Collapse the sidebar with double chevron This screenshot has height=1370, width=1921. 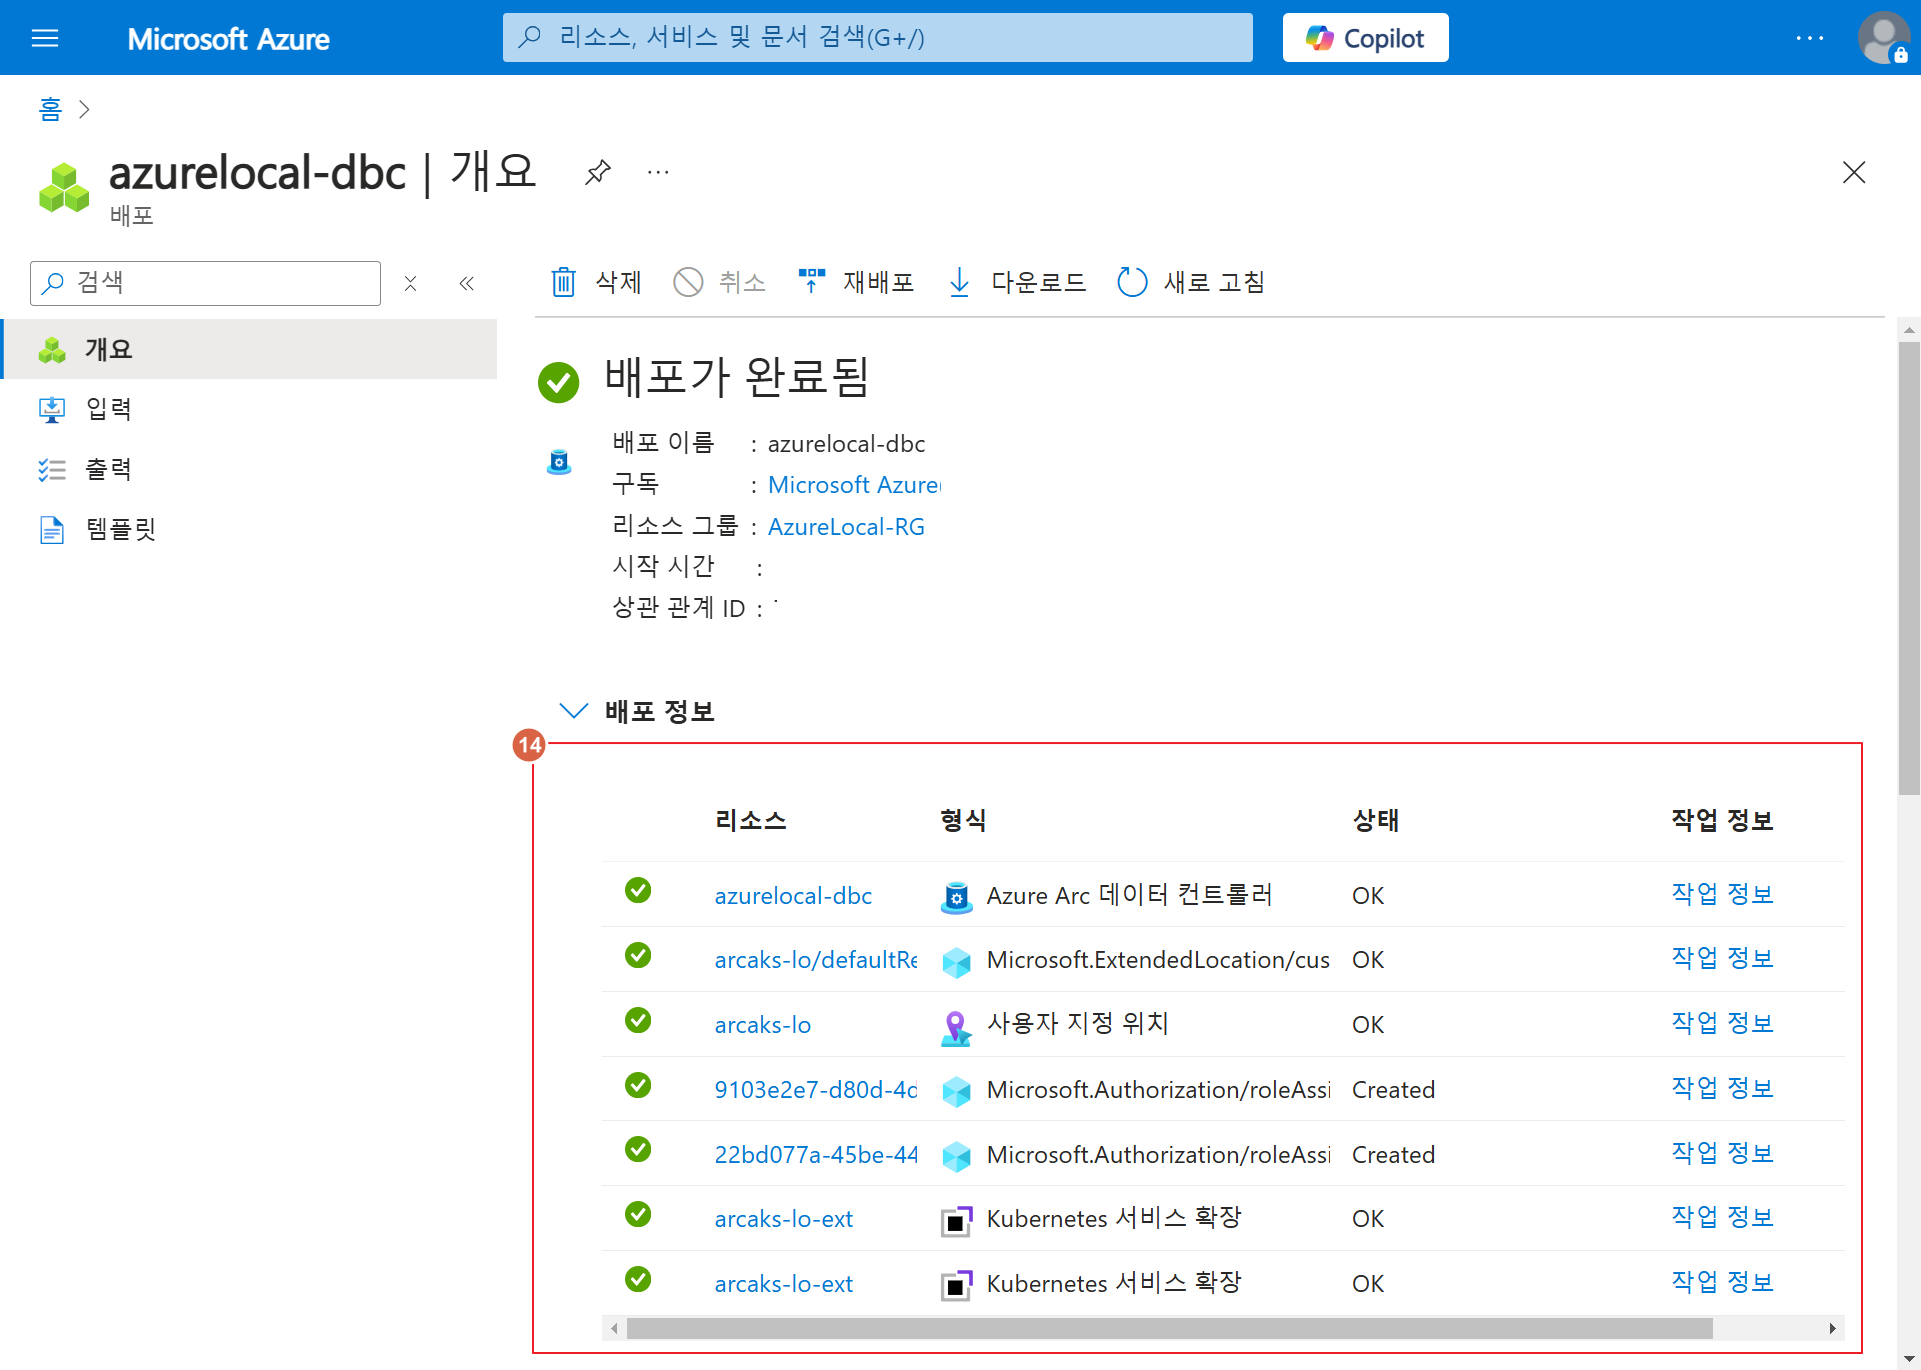[x=466, y=283]
